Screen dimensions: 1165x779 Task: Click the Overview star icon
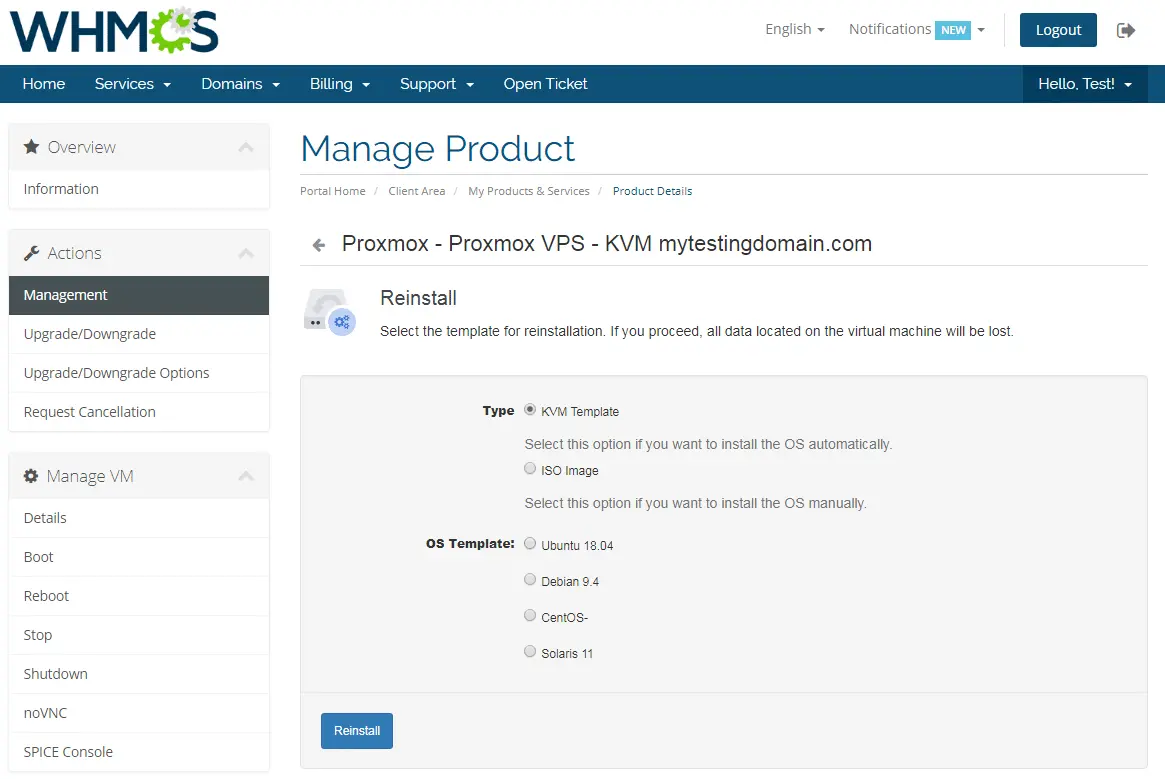click(x=31, y=146)
